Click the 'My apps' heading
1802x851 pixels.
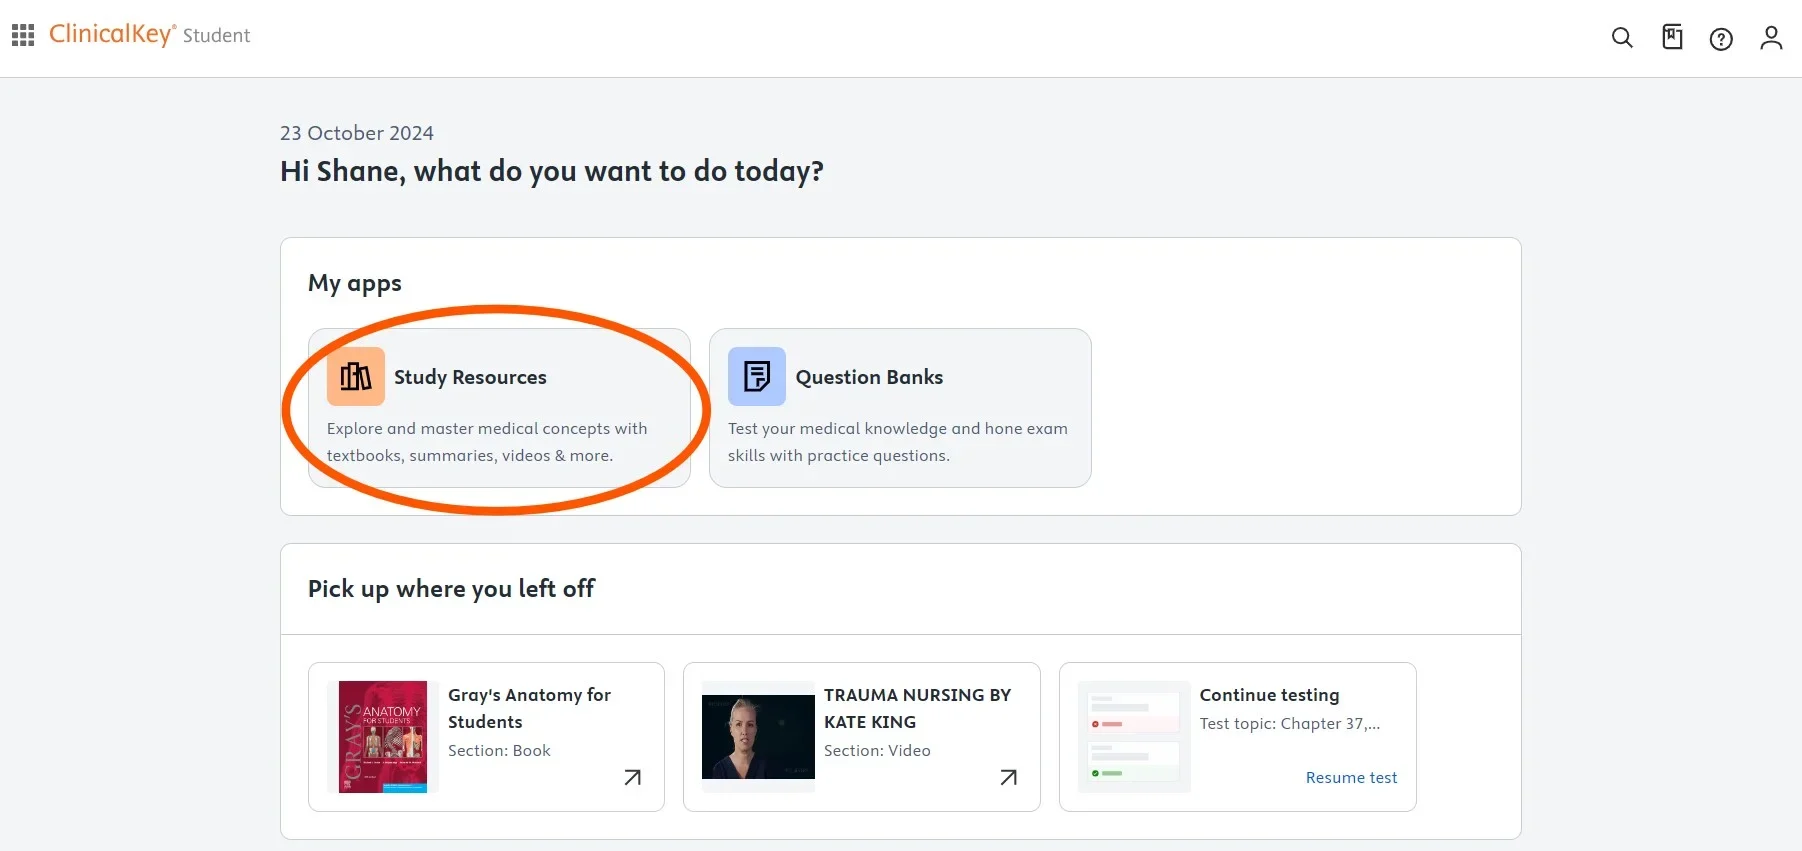pyautogui.click(x=355, y=284)
